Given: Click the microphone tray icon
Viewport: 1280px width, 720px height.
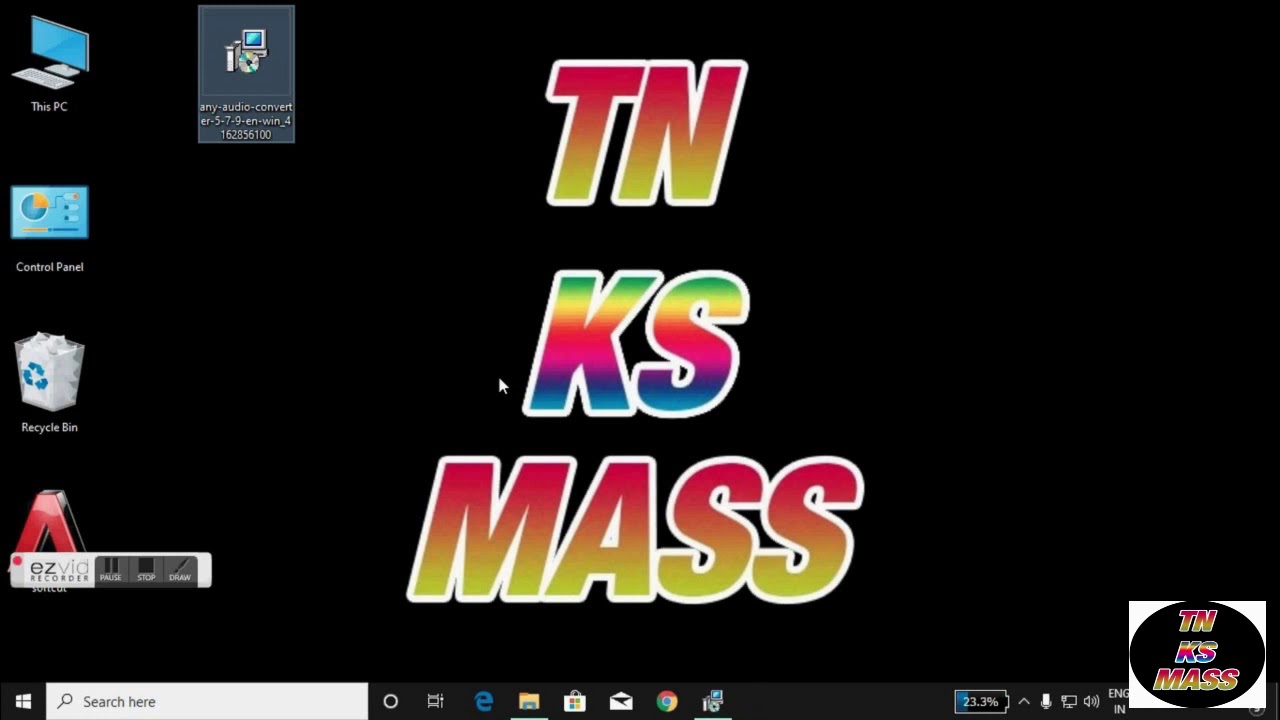Looking at the screenshot, I should [x=1046, y=701].
